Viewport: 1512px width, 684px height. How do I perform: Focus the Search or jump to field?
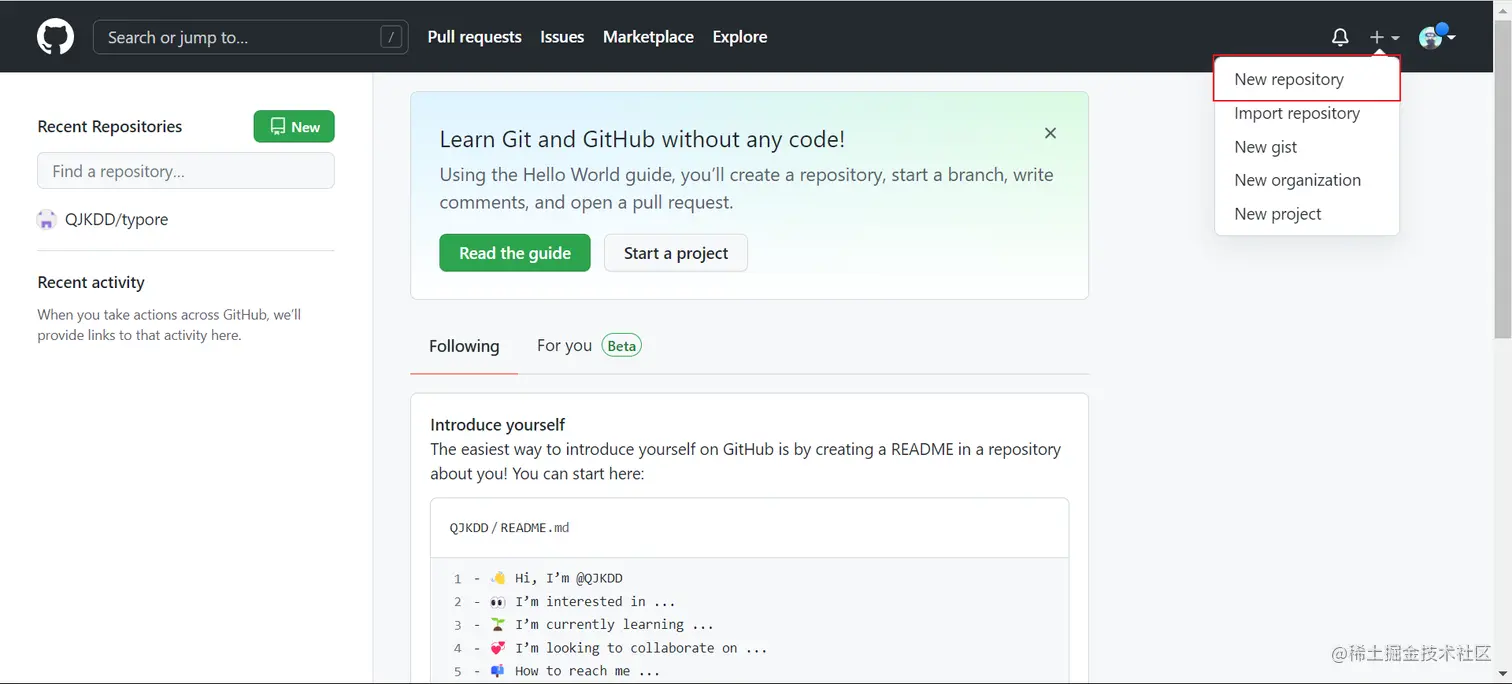pos(250,37)
